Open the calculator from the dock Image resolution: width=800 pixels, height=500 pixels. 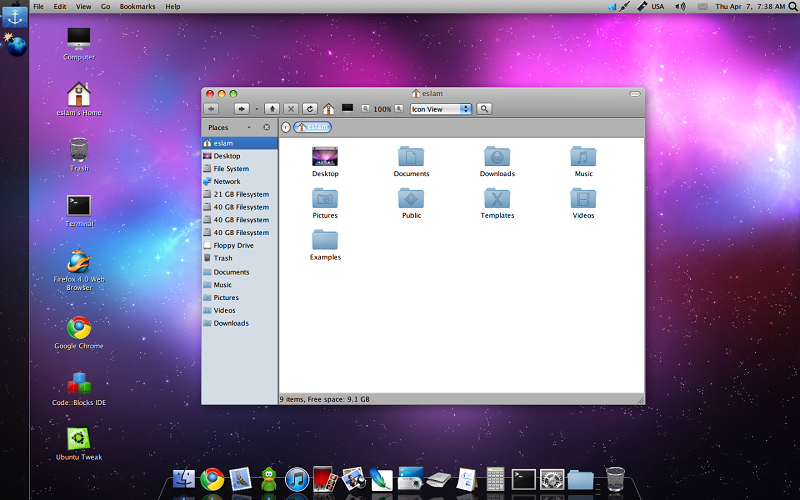click(x=495, y=479)
